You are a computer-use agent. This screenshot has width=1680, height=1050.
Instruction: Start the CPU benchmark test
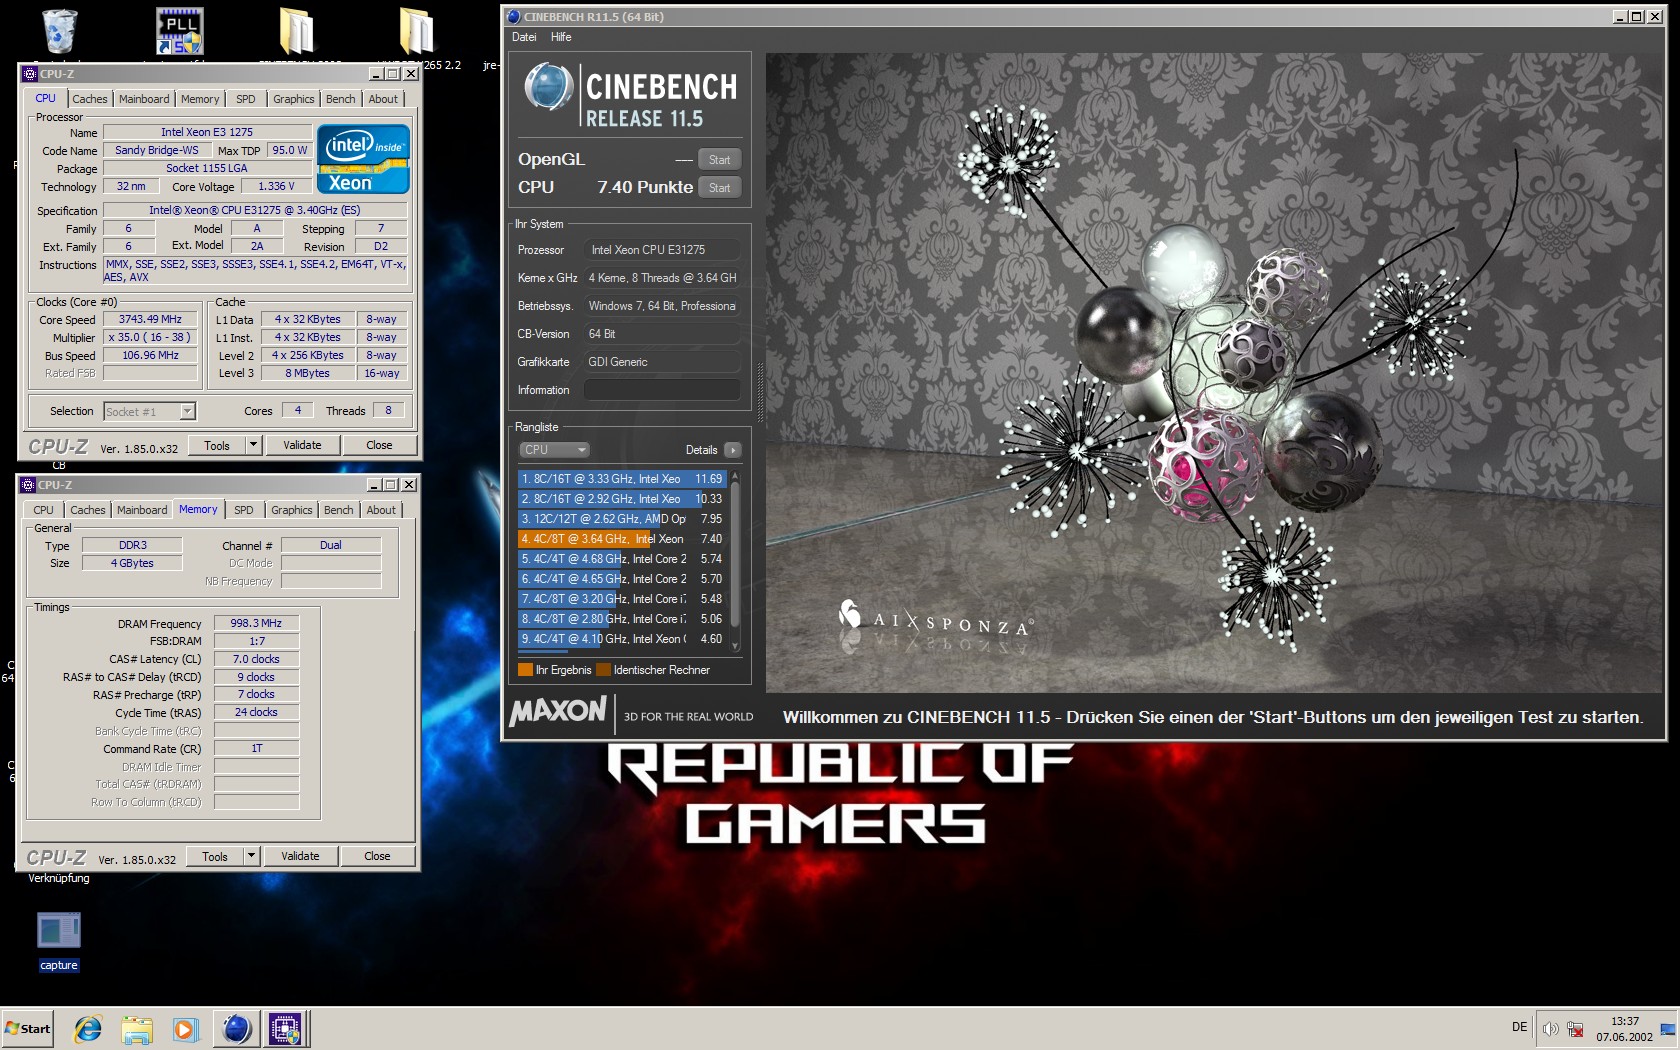719,188
